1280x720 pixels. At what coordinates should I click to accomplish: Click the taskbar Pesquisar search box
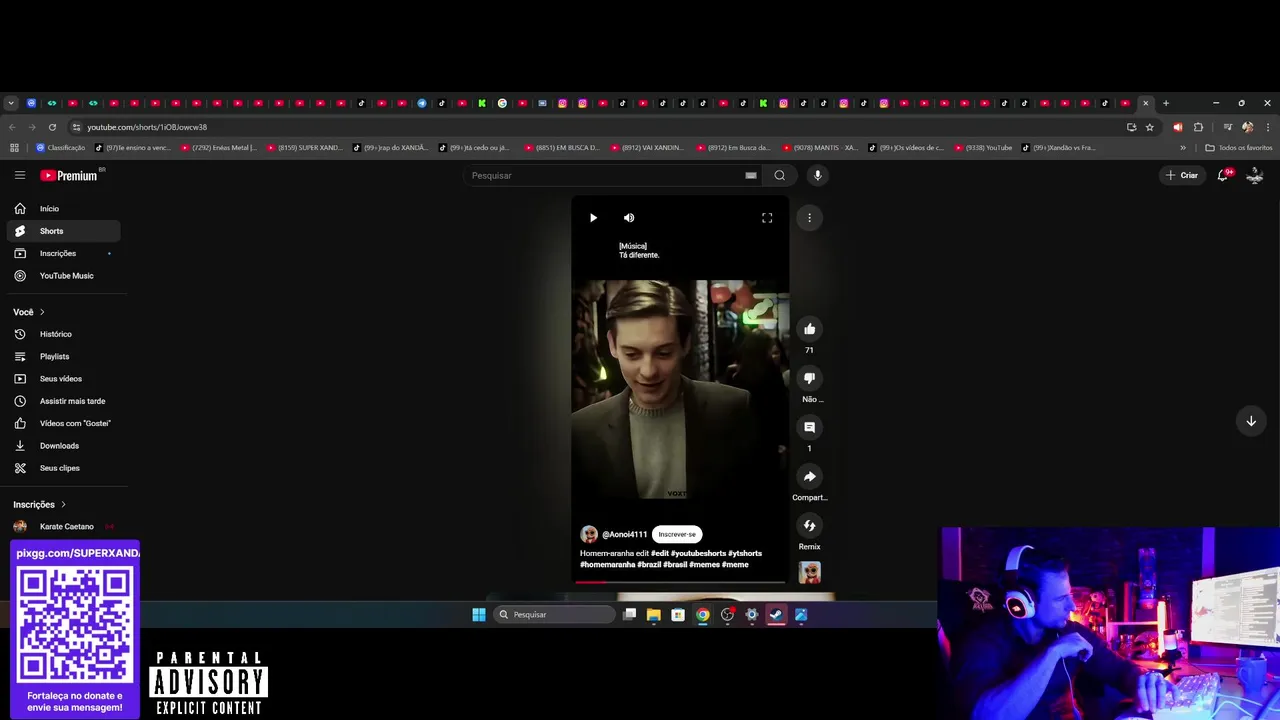554,614
